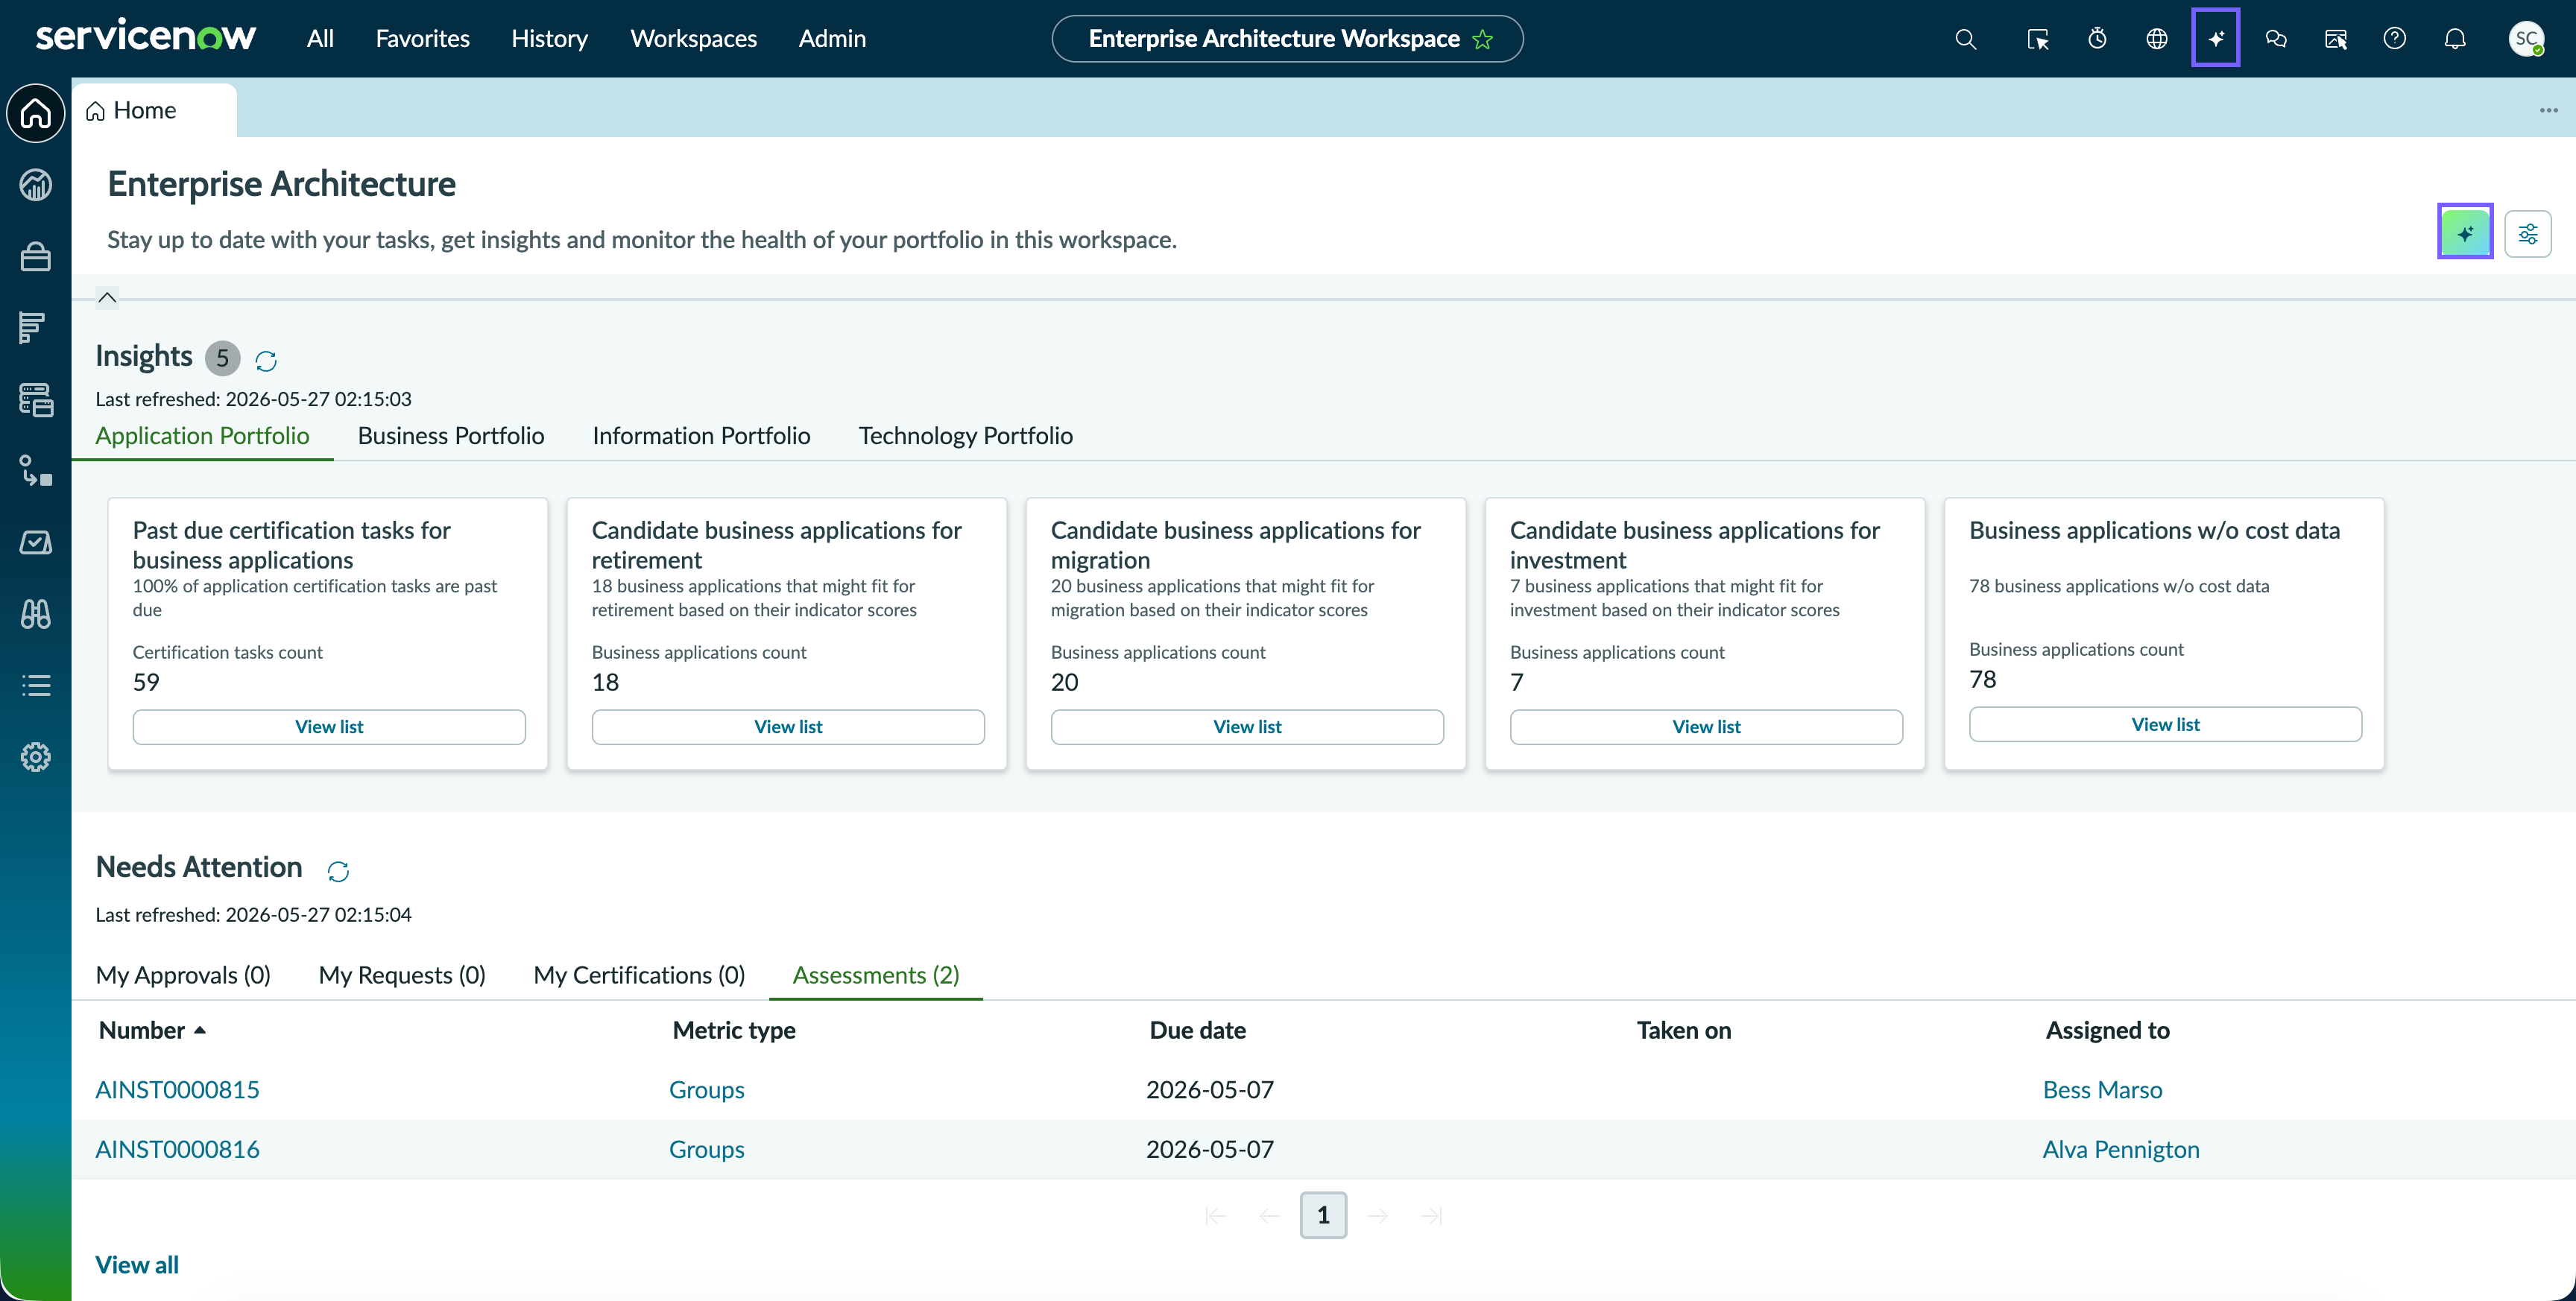Image resolution: width=2576 pixels, height=1301 pixels.
Task: Open Bess Marso user link
Action: click(x=2102, y=1090)
